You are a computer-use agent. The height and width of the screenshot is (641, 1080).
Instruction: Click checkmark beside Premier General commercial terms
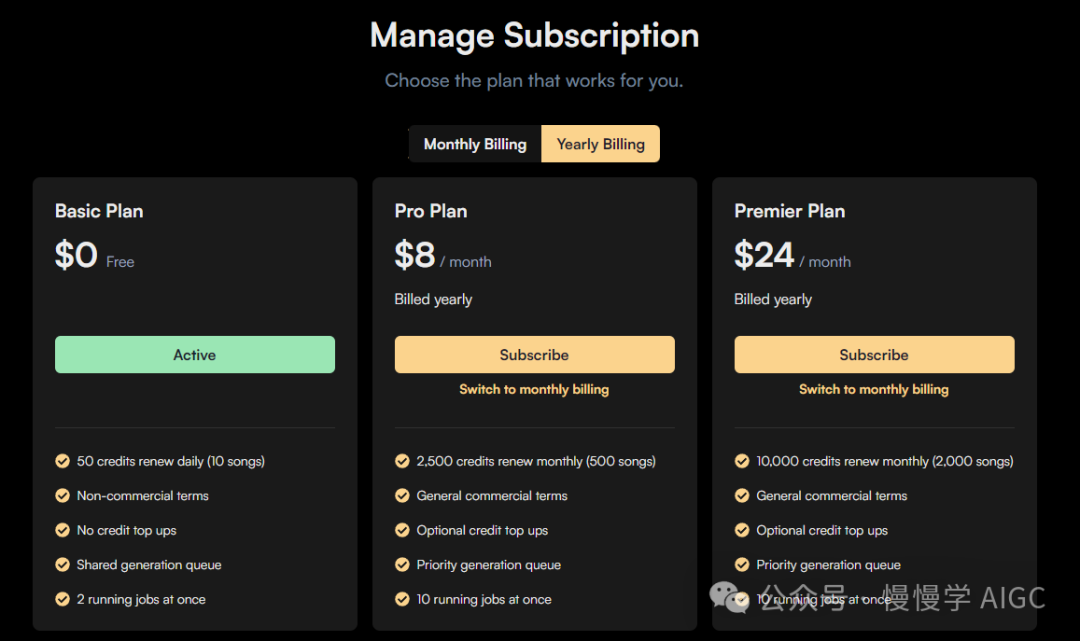(742, 496)
